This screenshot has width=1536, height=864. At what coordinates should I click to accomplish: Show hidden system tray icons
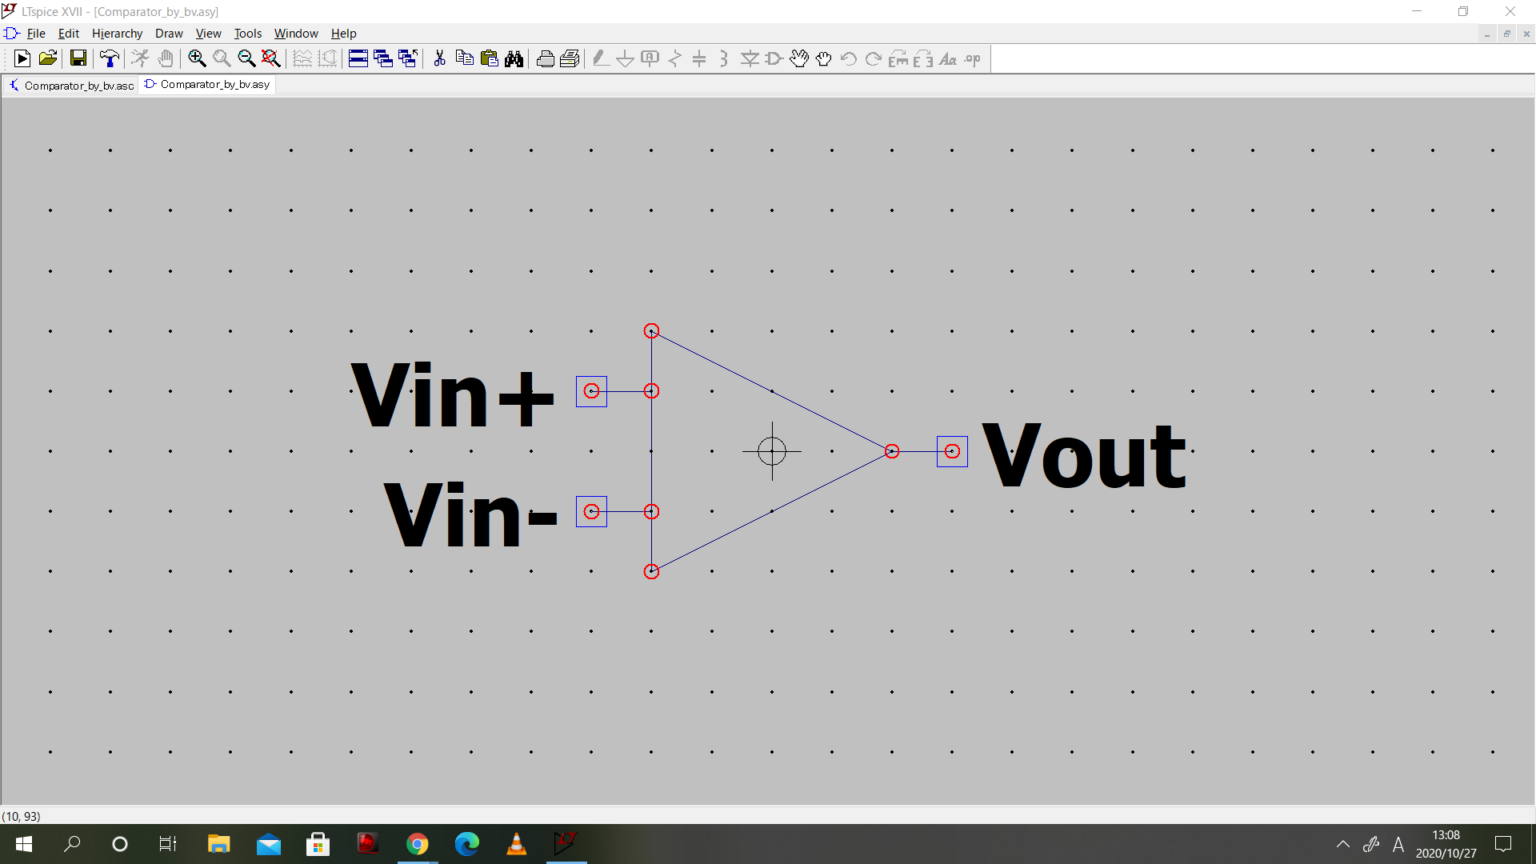pos(1343,844)
